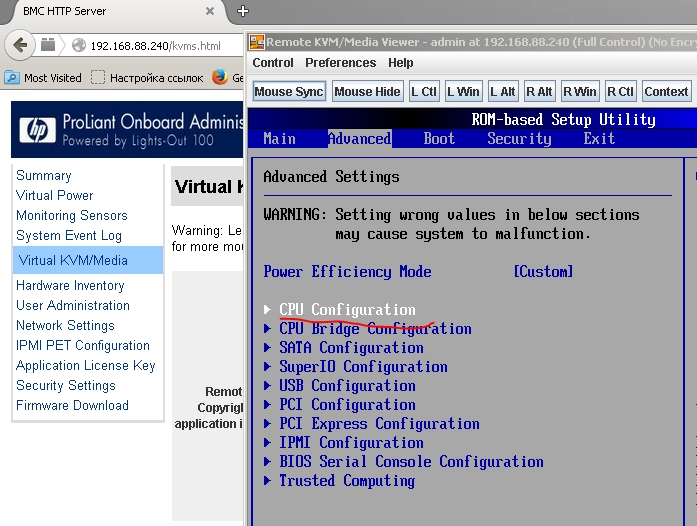The image size is (697, 526).
Task: Expand SATA Configuration submenu
Action: [351, 348]
